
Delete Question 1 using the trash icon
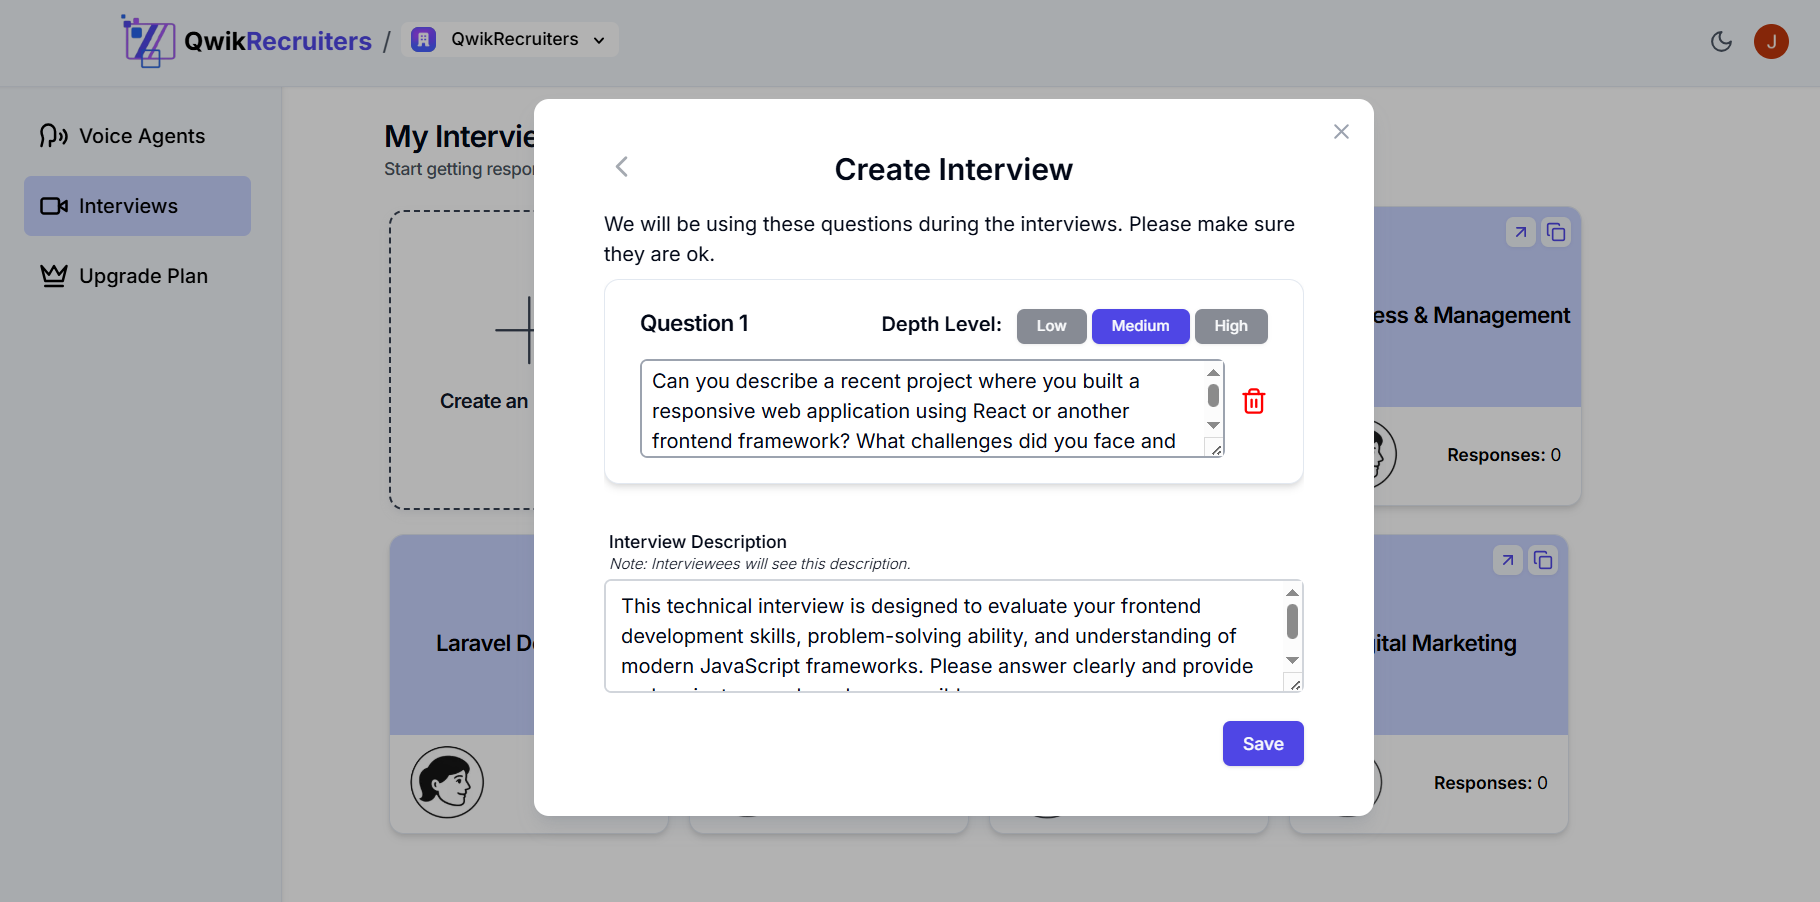(1254, 400)
